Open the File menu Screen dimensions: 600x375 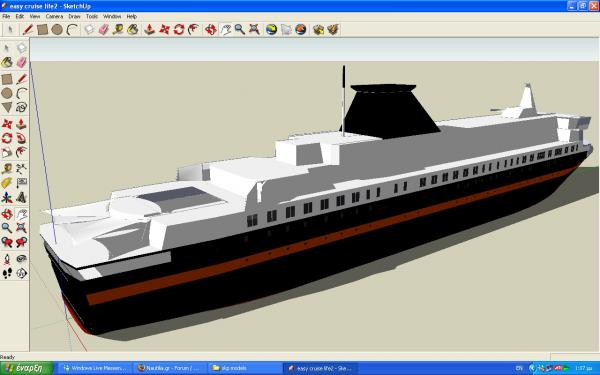click(x=6, y=16)
